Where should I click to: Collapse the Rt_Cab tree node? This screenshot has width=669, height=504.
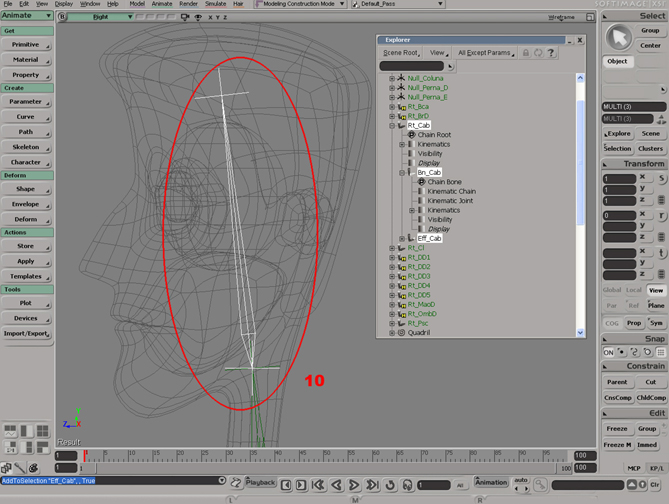point(392,125)
